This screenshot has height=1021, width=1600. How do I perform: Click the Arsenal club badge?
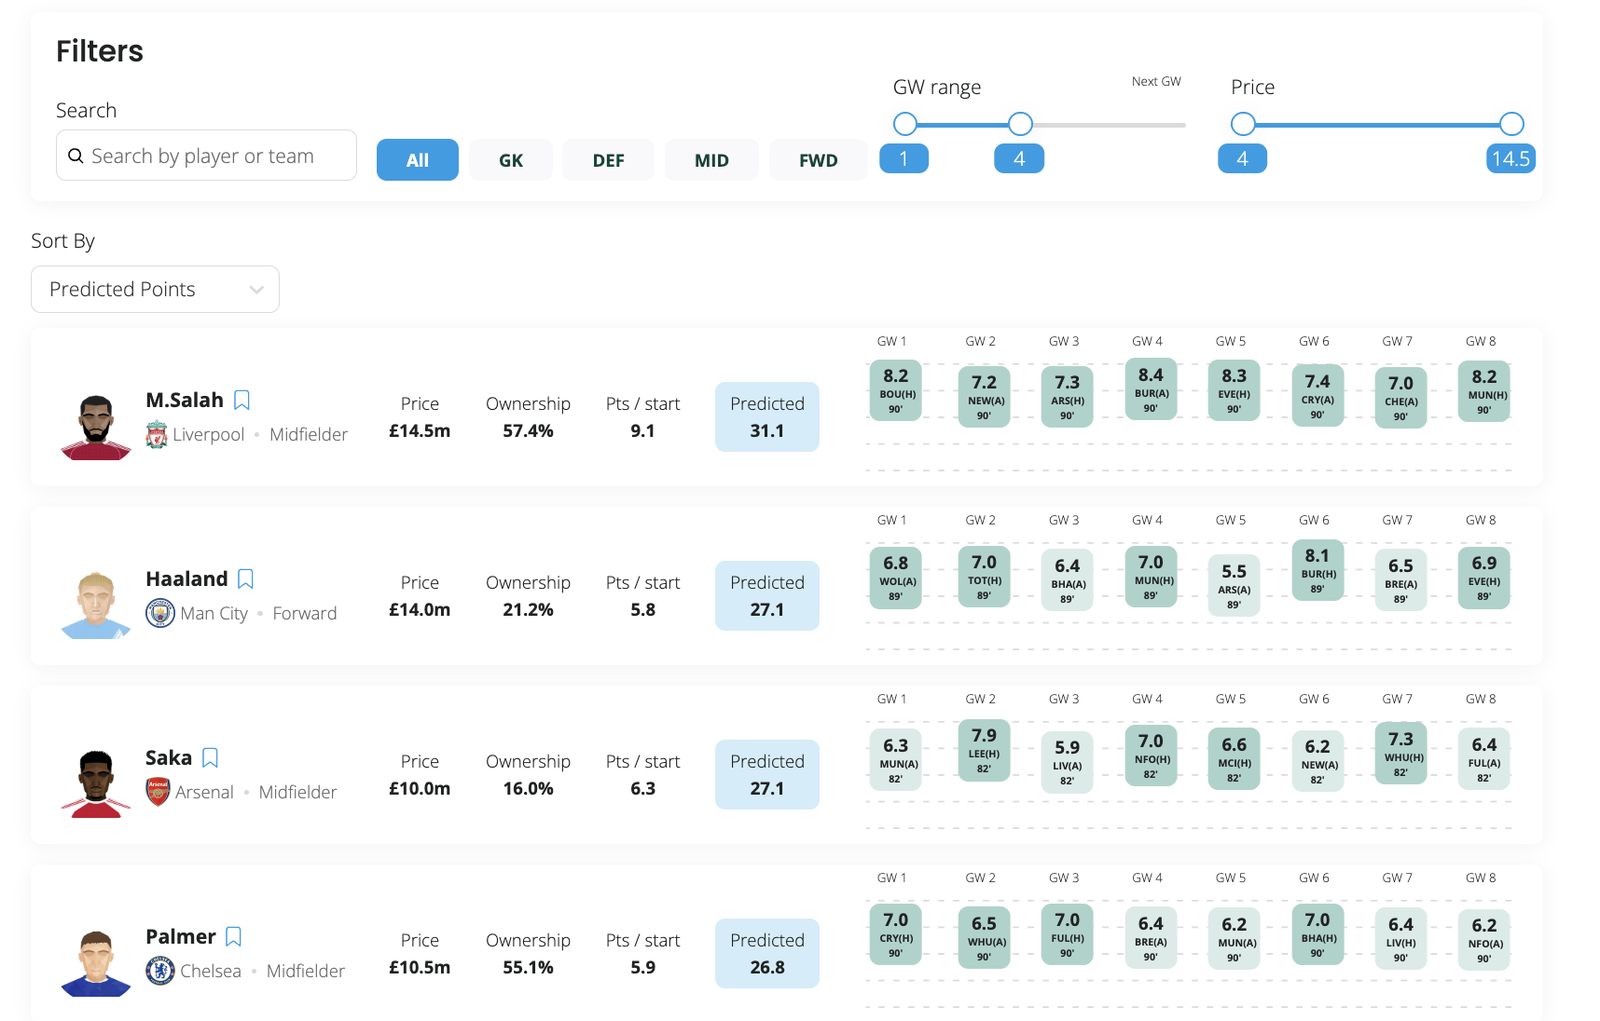tap(158, 792)
